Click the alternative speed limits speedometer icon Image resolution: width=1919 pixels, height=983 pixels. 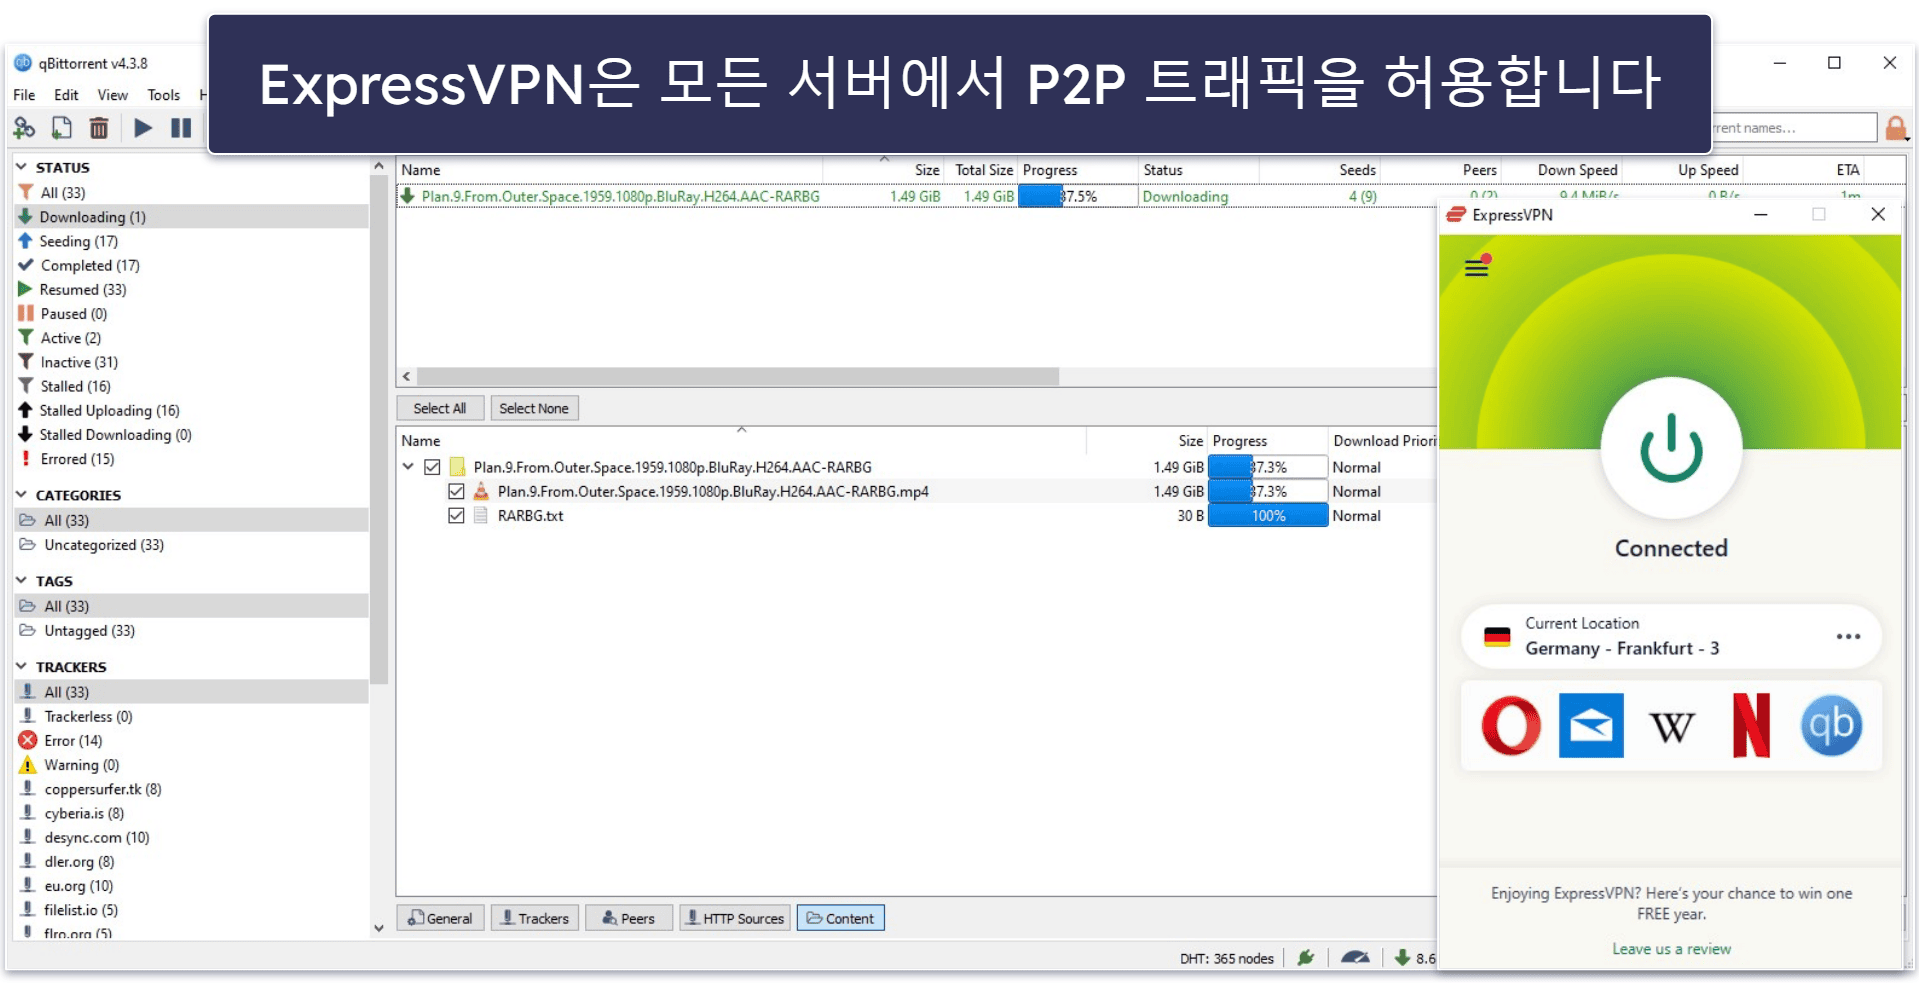tap(1355, 957)
